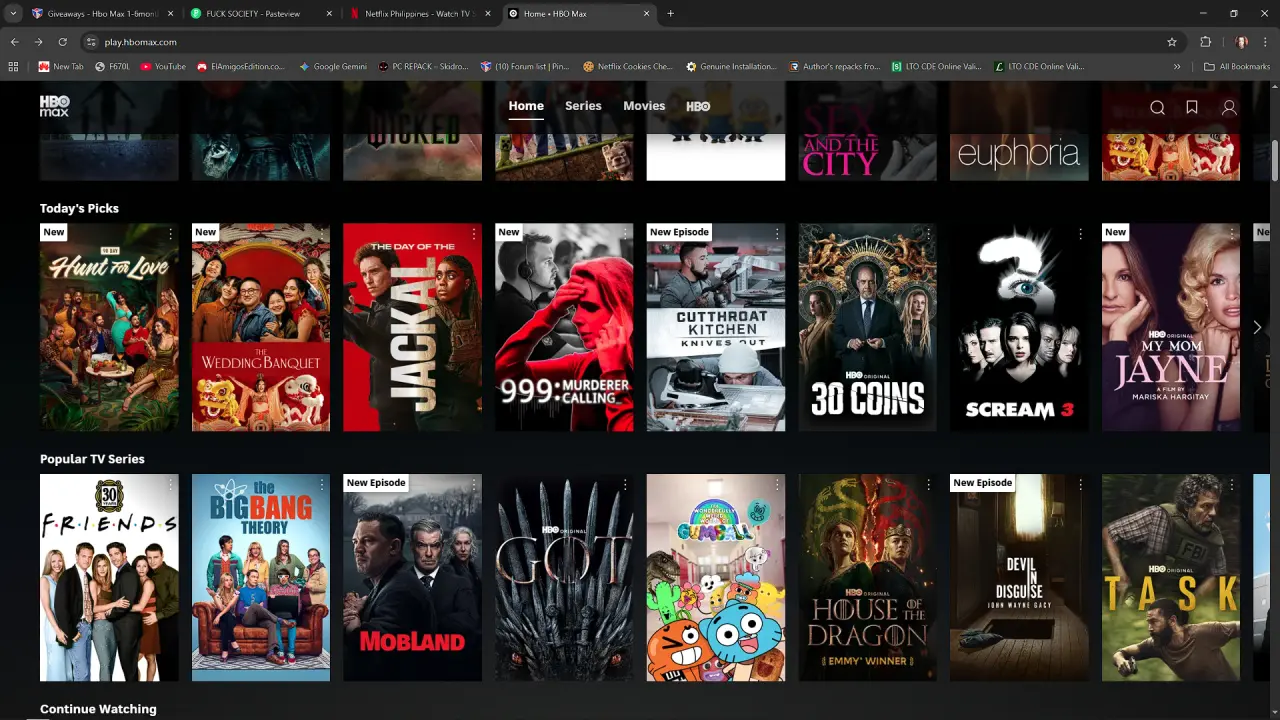This screenshot has height=720, width=1280.
Task: Open the HBO hub nav item
Action: (x=698, y=106)
